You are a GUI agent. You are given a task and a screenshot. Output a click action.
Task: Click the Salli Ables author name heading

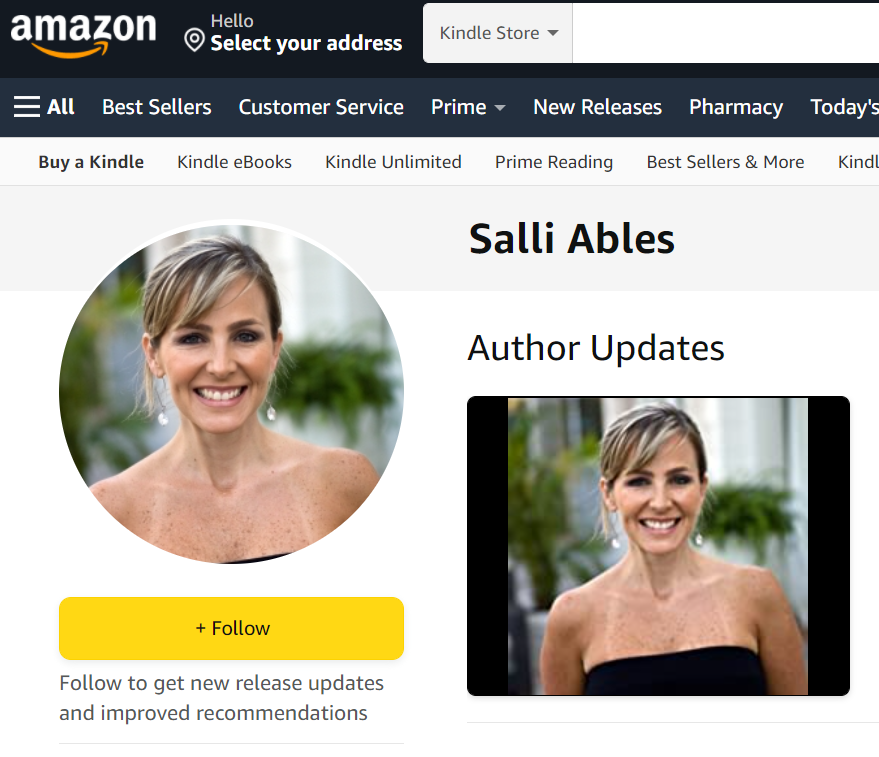point(572,239)
